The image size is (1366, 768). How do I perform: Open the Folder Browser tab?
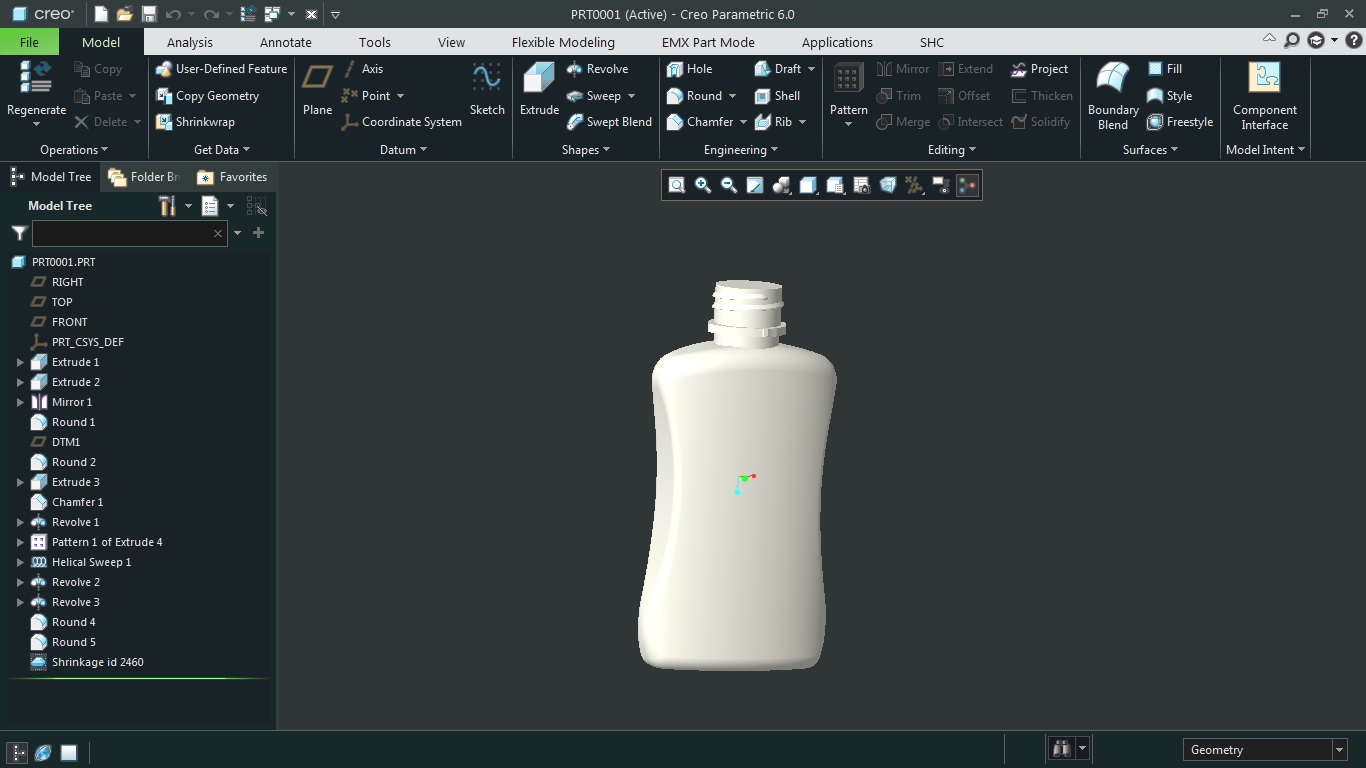(144, 177)
